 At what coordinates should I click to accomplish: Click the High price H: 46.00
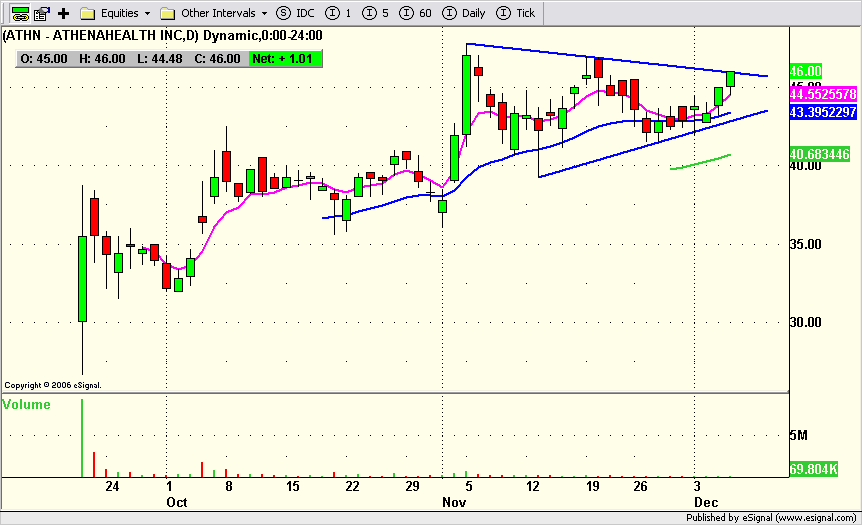point(102,59)
